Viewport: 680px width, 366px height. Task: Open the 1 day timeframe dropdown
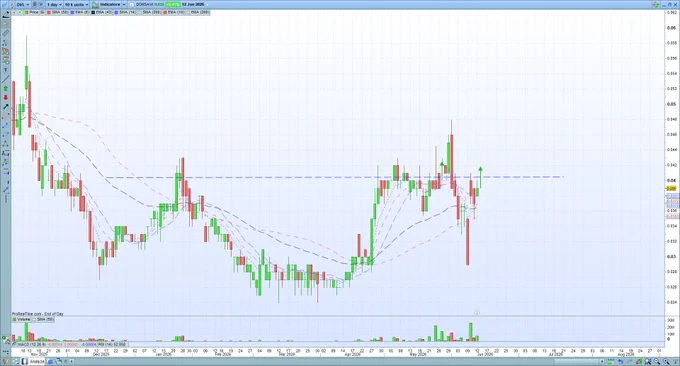tap(54, 4)
